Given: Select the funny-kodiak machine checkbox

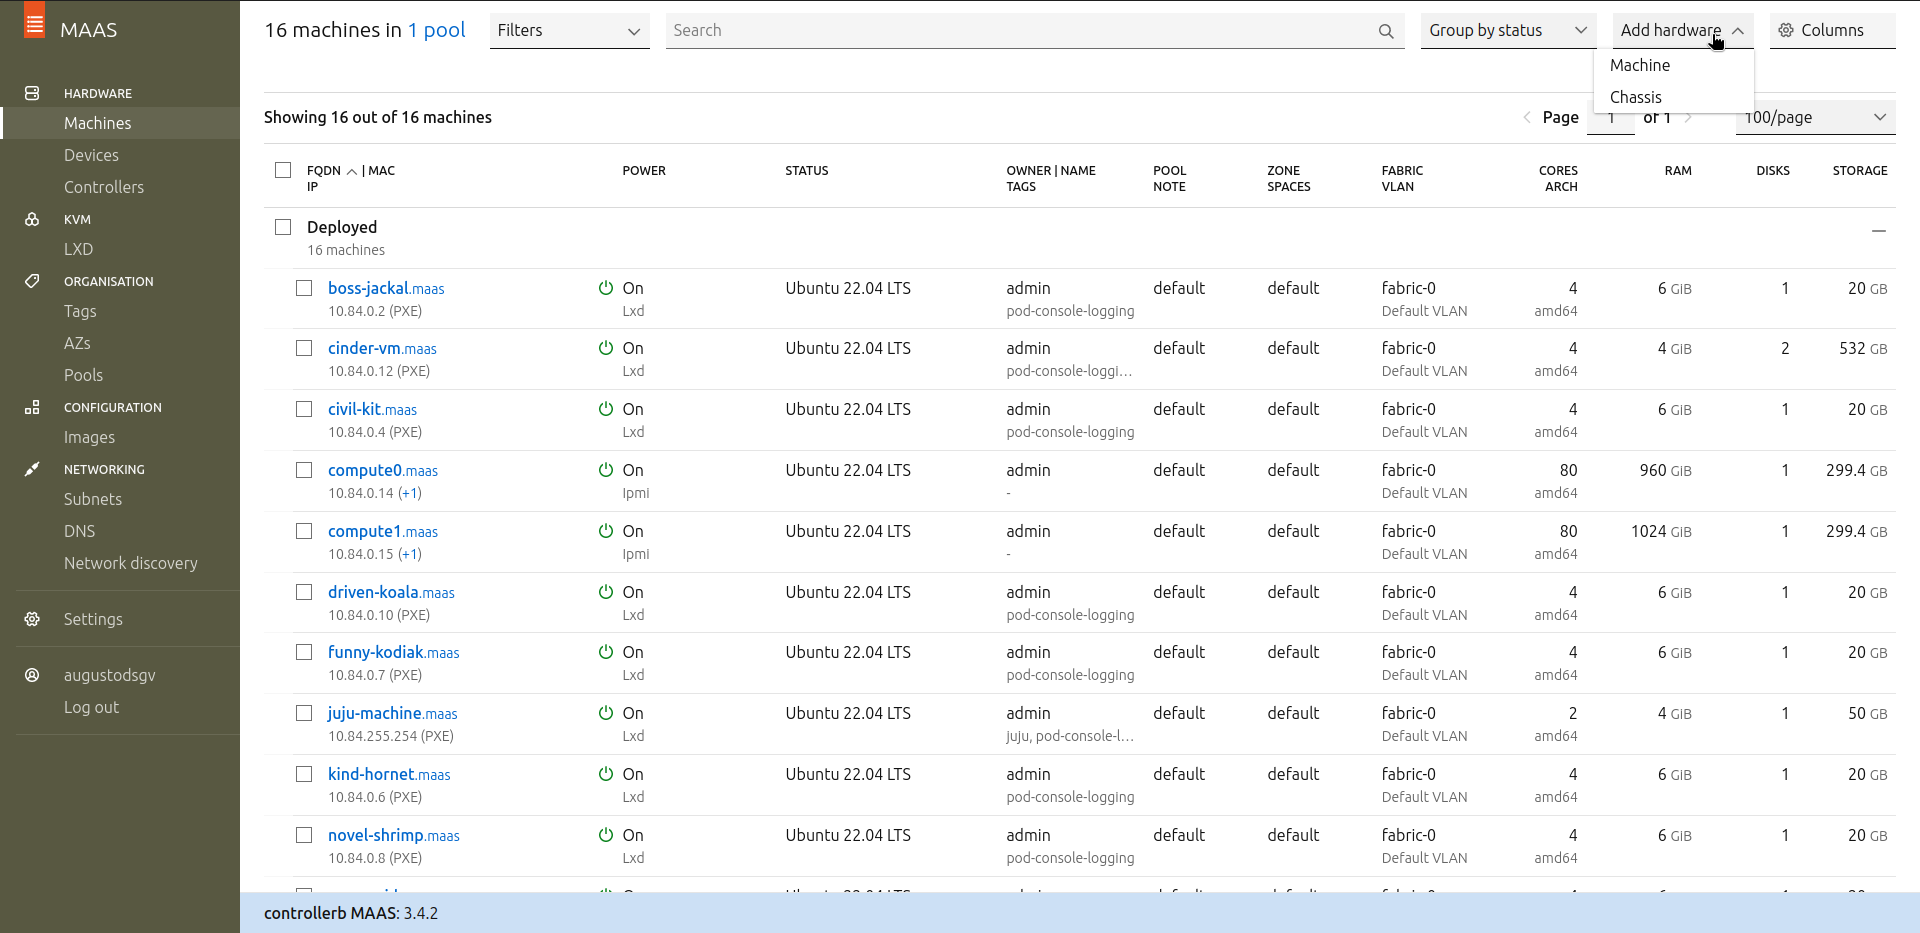Looking at the screenshot, I should click(x=304, y=652).
